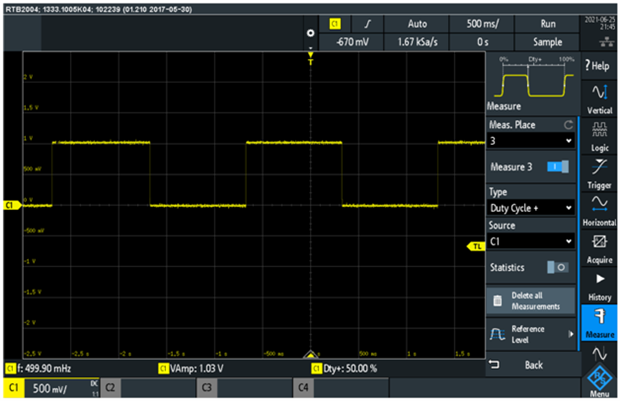Click the white triangle marker at bottom center
Viewport: 620px width, 401px height.
[310, 354]
